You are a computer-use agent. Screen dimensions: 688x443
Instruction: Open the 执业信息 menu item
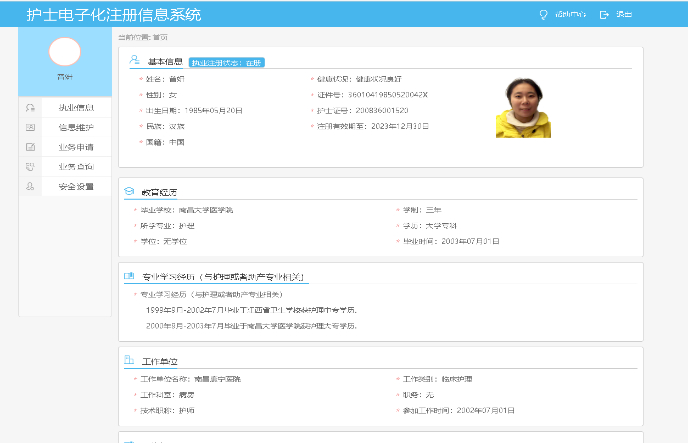(76, 108)
